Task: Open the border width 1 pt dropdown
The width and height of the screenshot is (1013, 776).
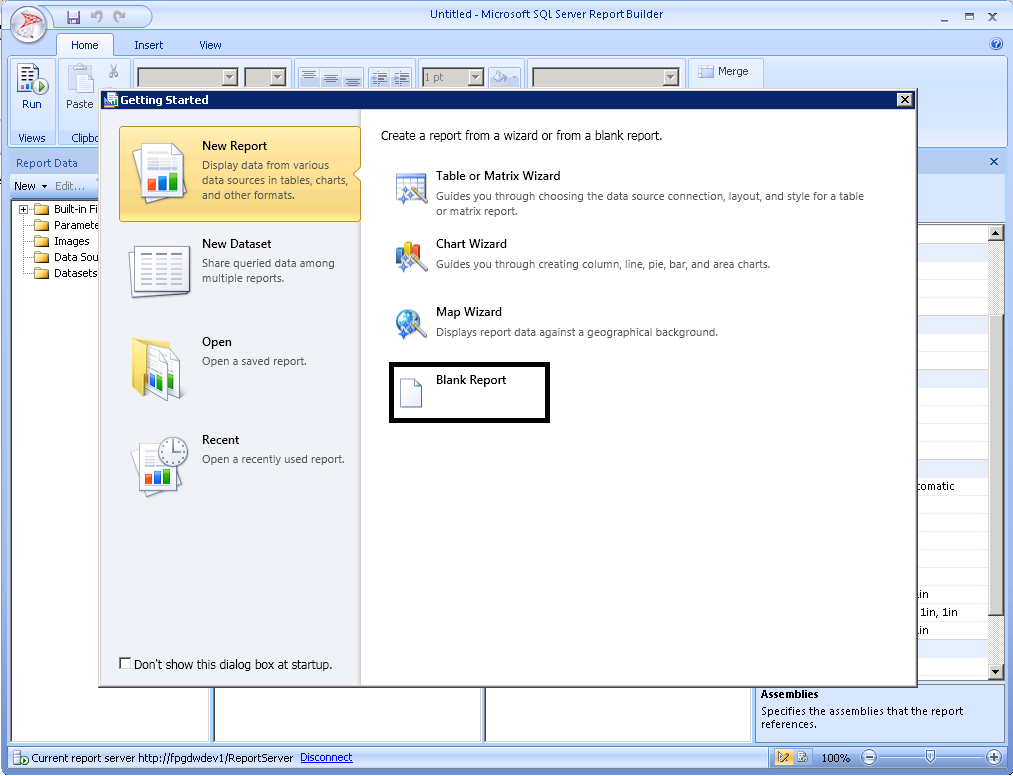Action: (x=476, y=77)
